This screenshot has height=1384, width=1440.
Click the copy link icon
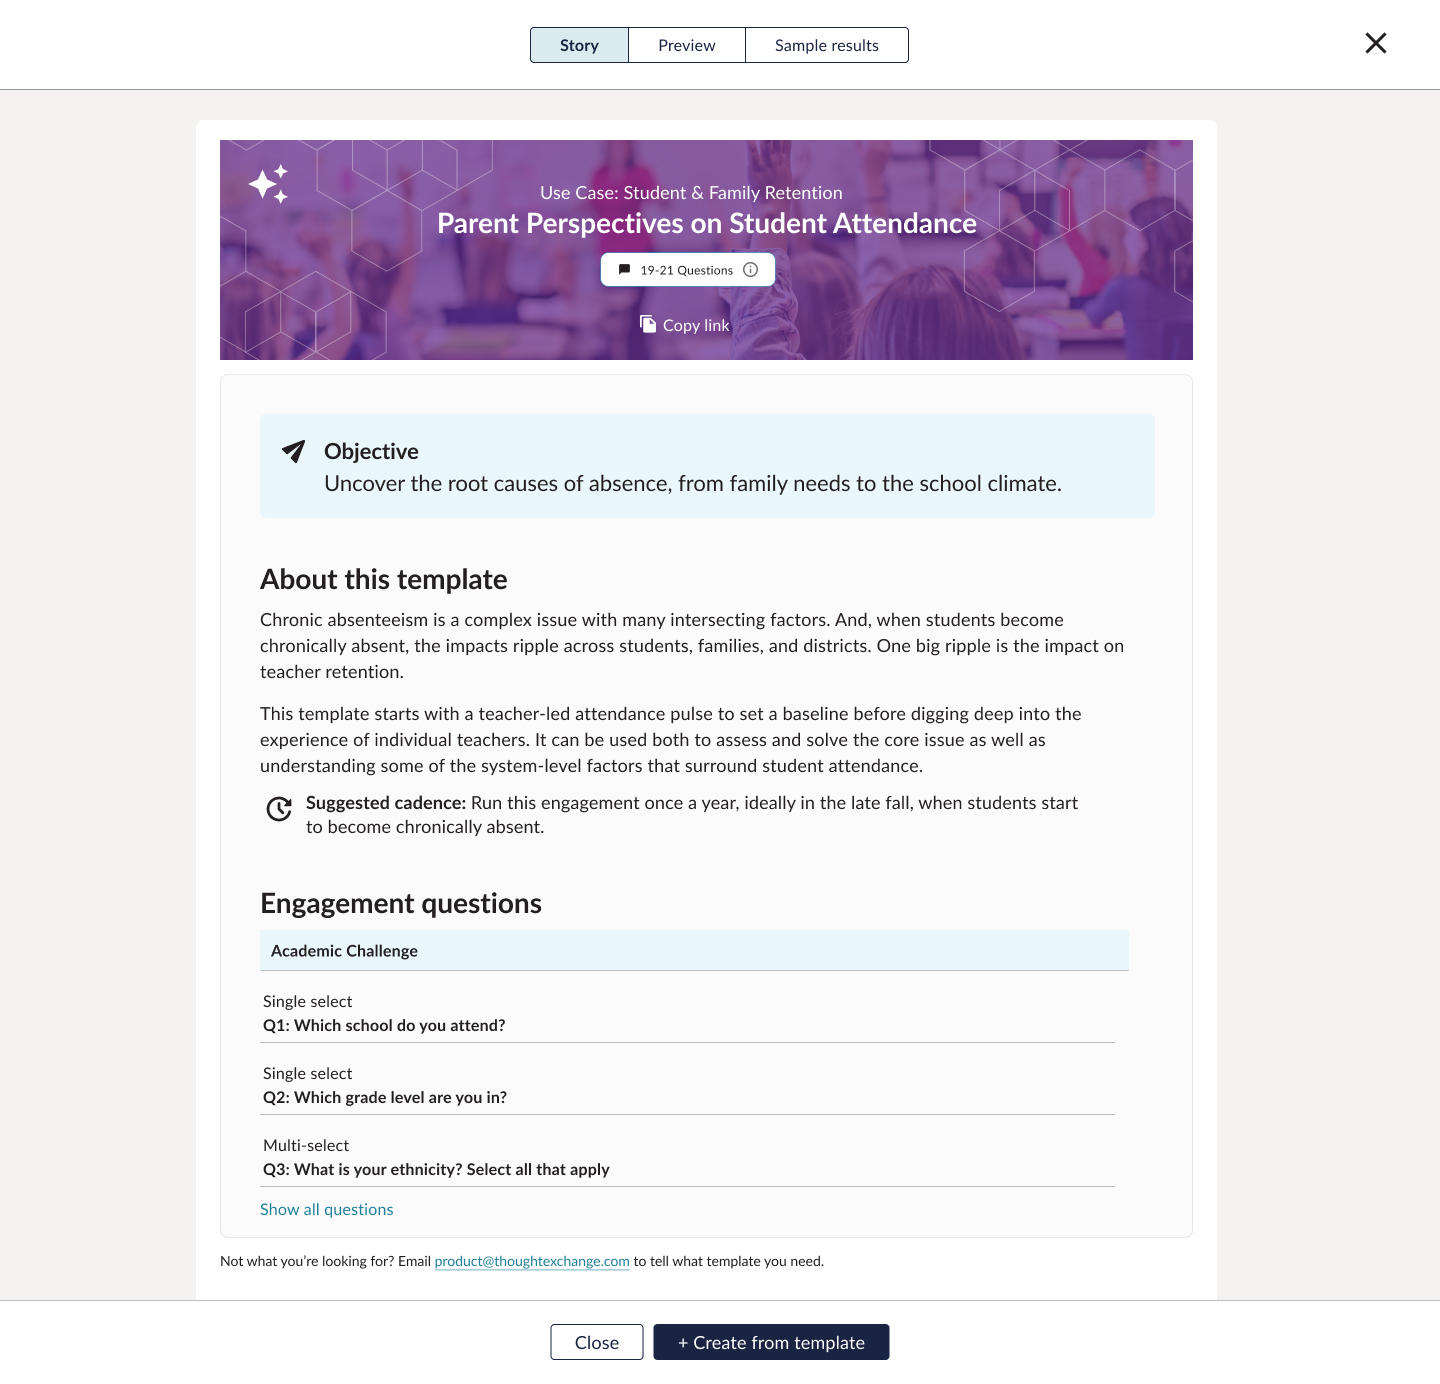[x=648, y=324]
